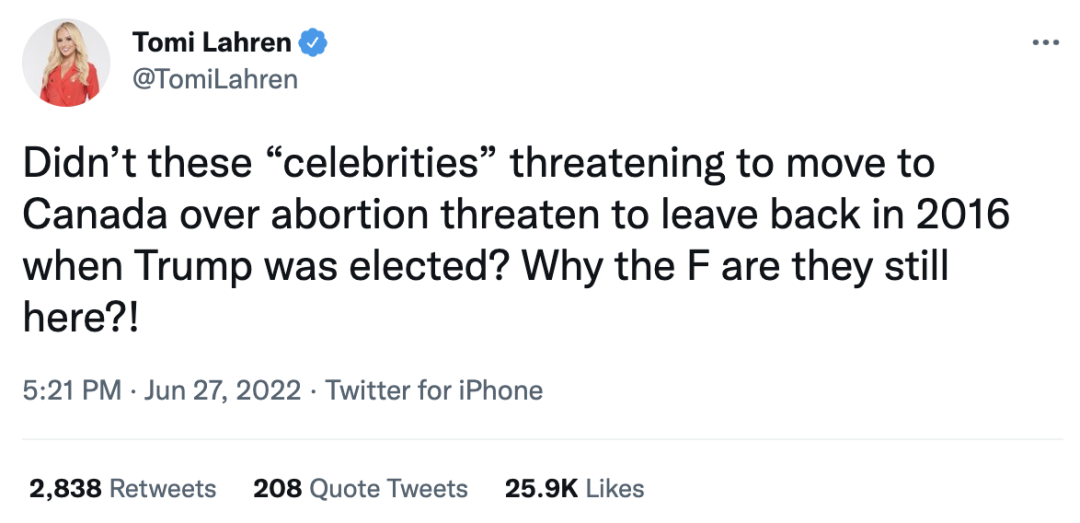Open the Twitter for iPhone source link
The height and width of the screenshot is (523, 1080).
coord(434,390)
